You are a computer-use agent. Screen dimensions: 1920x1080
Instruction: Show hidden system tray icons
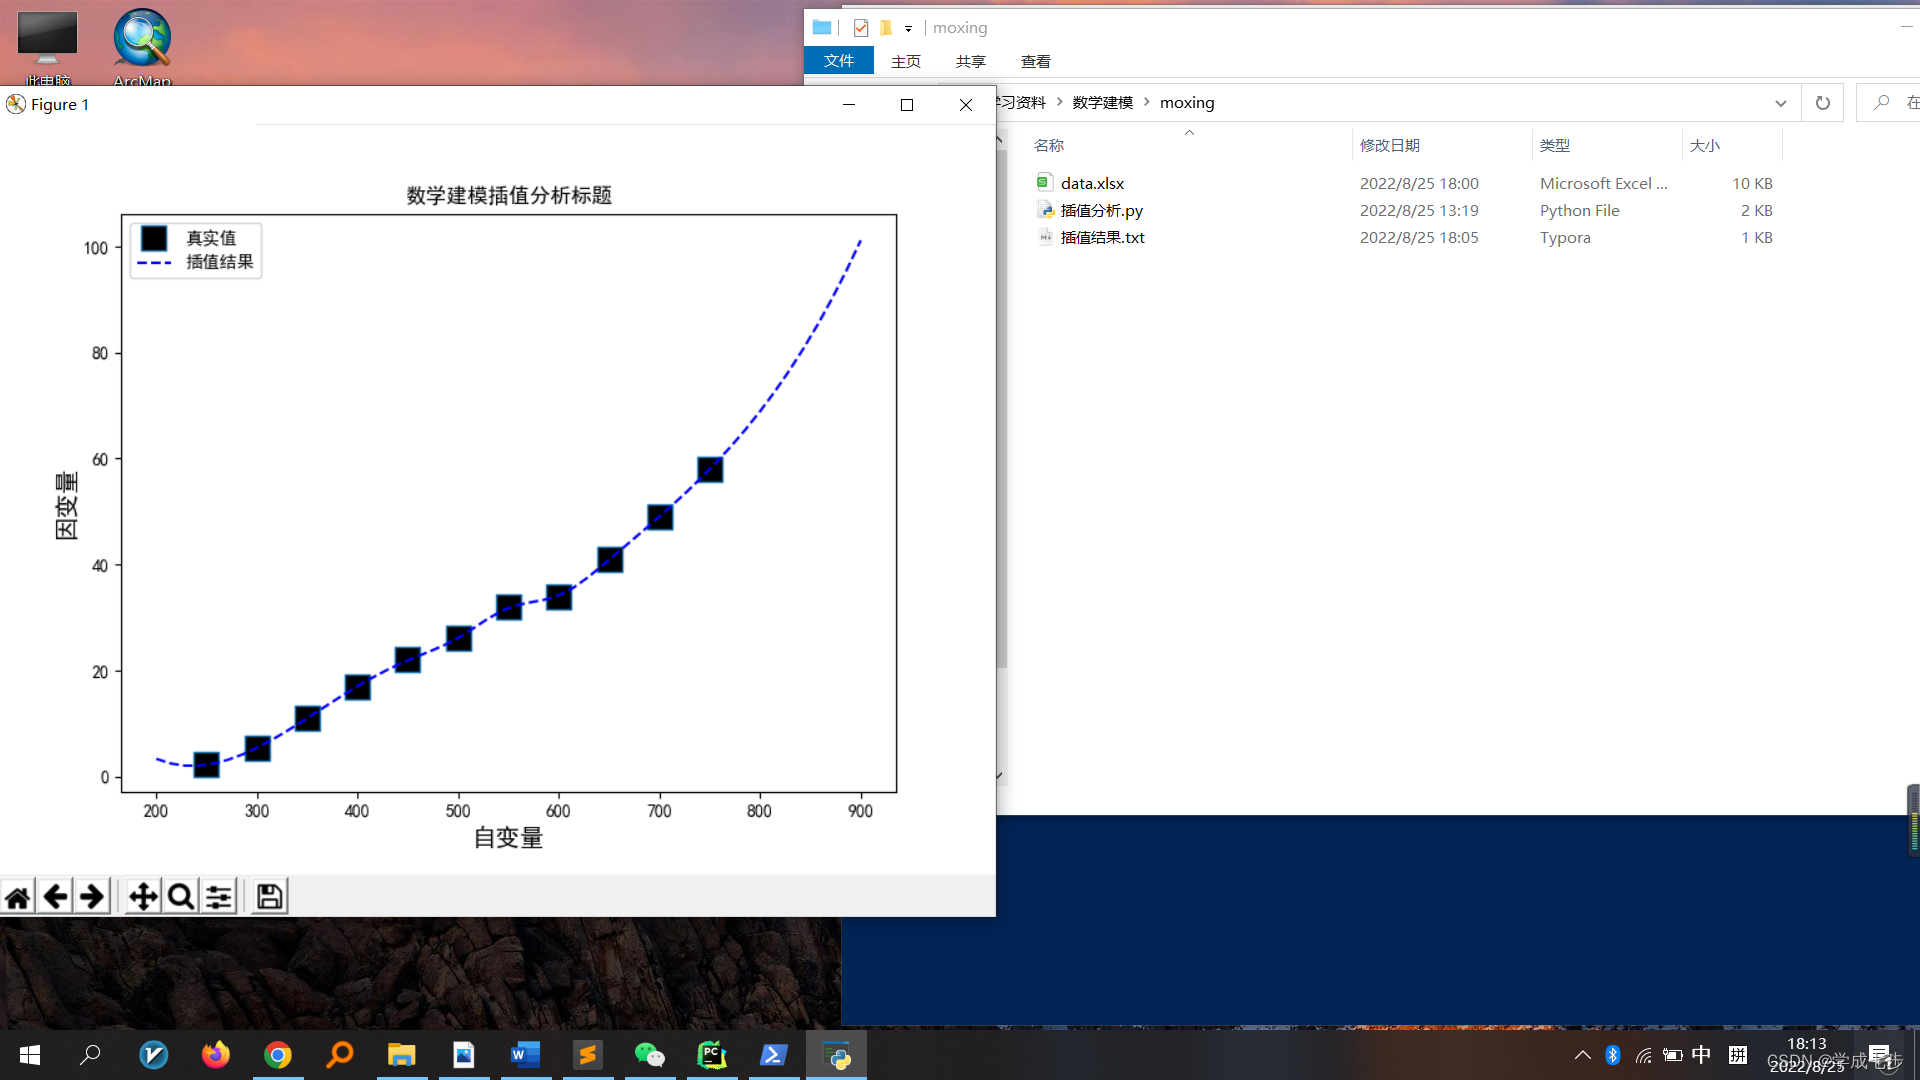(1582, 1055)
